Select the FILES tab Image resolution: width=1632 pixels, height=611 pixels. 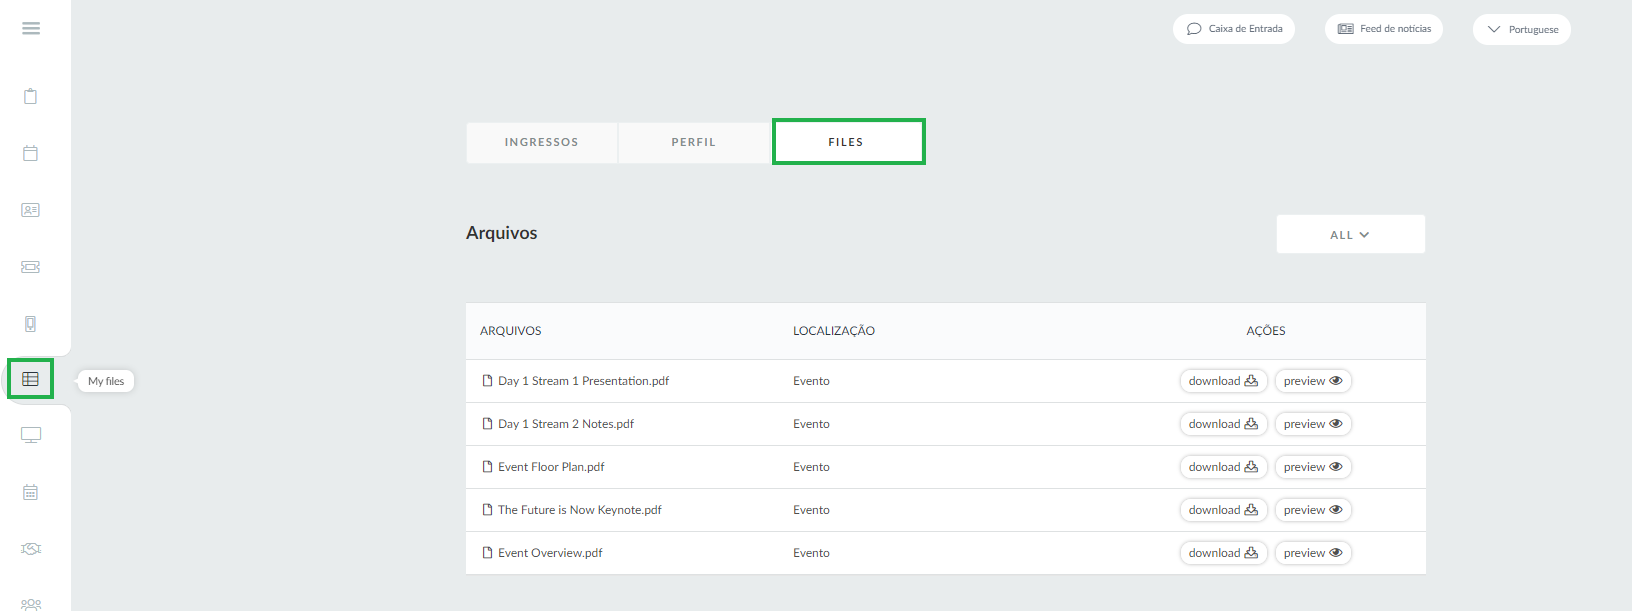(848, 142)
